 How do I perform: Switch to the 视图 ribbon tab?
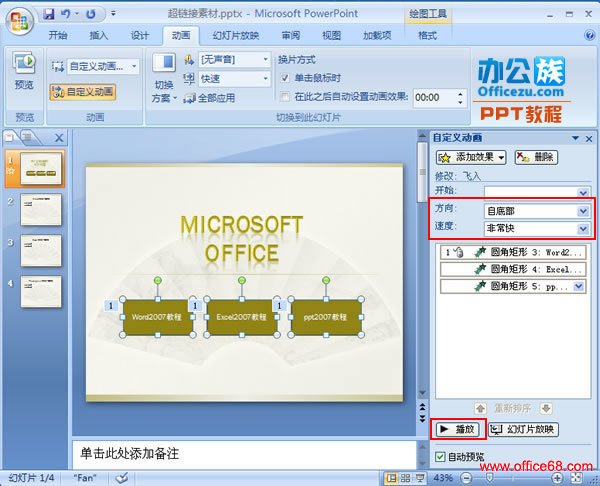pyautogui.click(x=331, y=36)
